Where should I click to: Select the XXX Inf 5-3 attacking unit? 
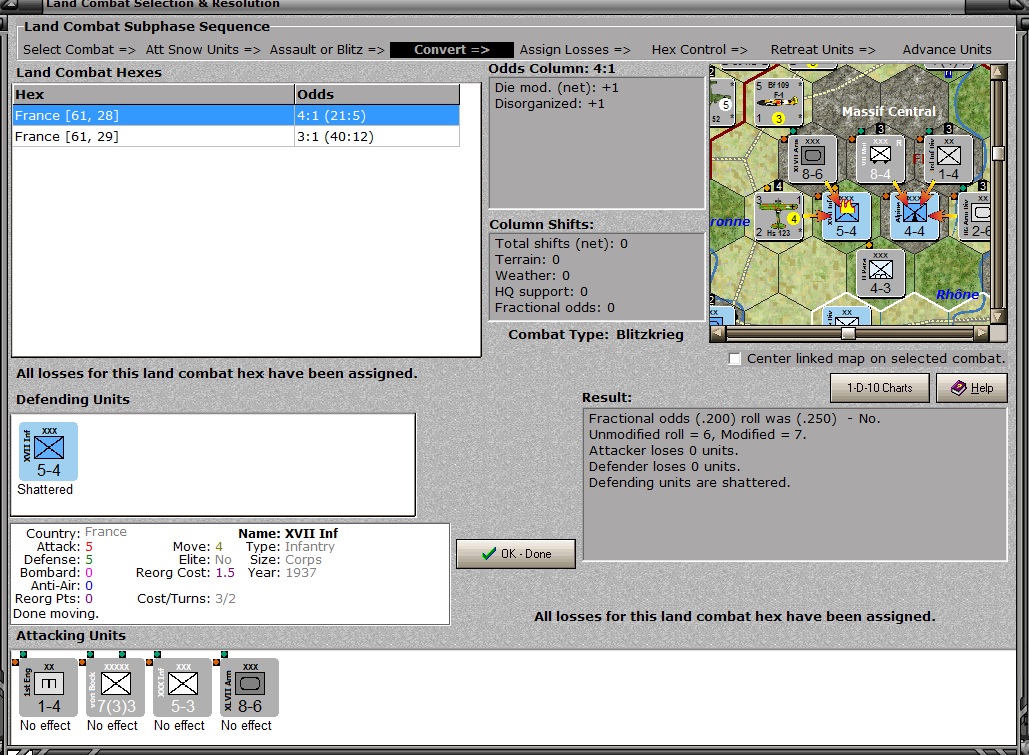[x=182, y=687]
